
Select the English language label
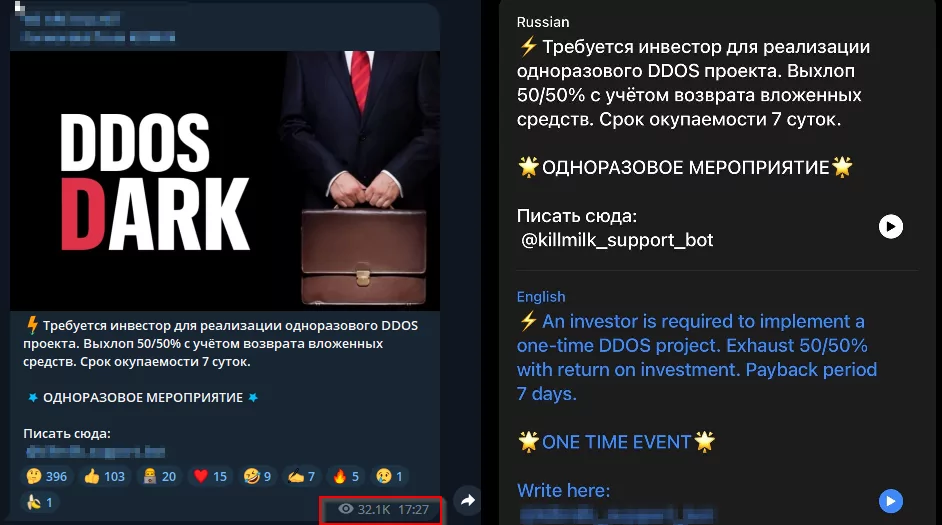tap(541, 297)
